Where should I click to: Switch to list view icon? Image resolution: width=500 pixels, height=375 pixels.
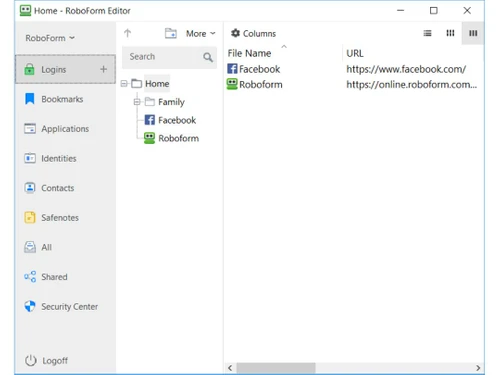[x=427, y=33]
